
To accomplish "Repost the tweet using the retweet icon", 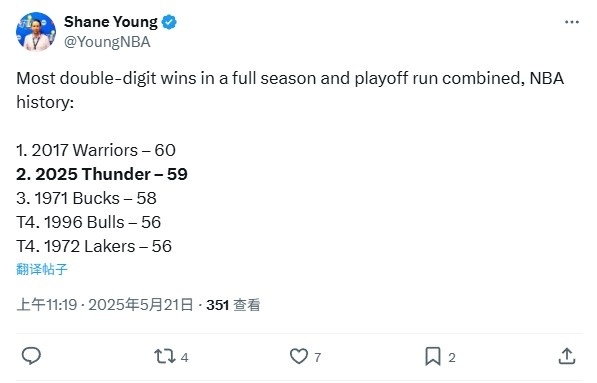I will pos(164,357).
